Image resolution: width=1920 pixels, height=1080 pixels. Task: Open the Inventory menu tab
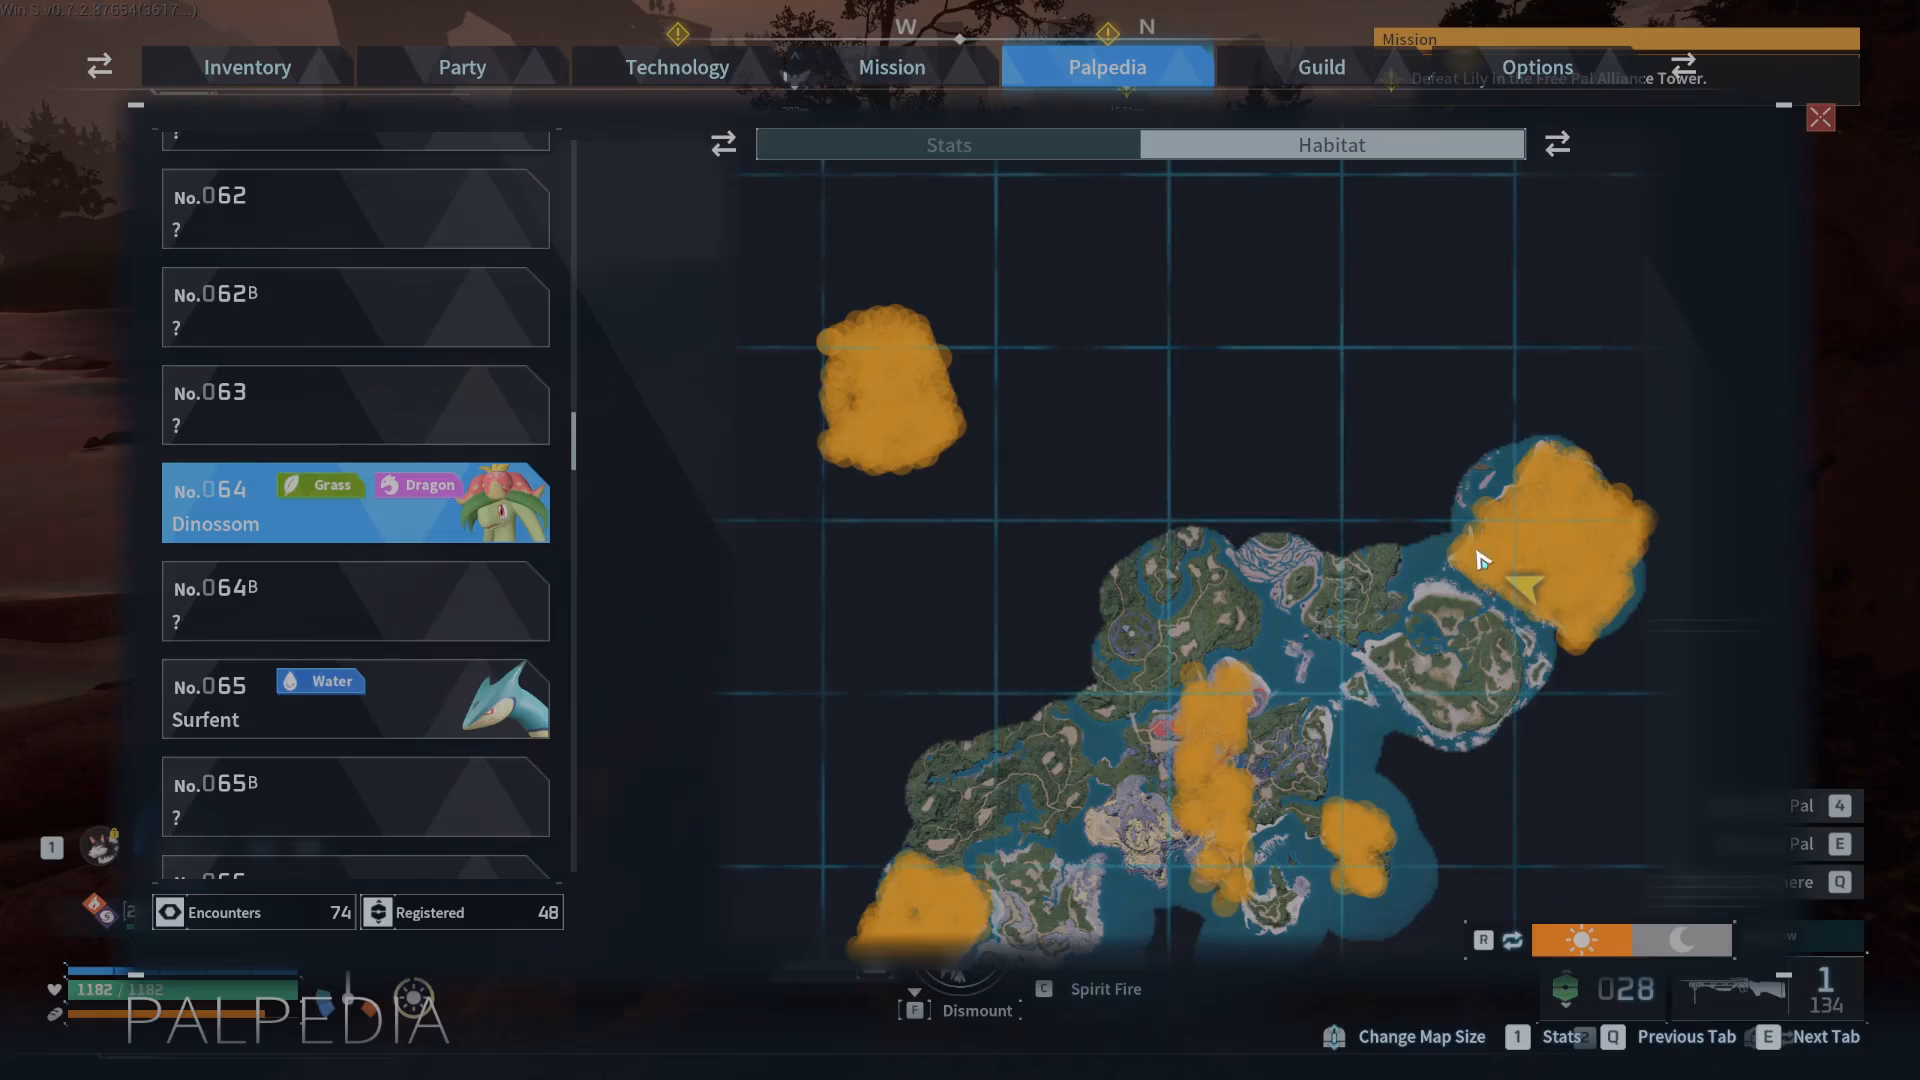[x=247, y=67]
